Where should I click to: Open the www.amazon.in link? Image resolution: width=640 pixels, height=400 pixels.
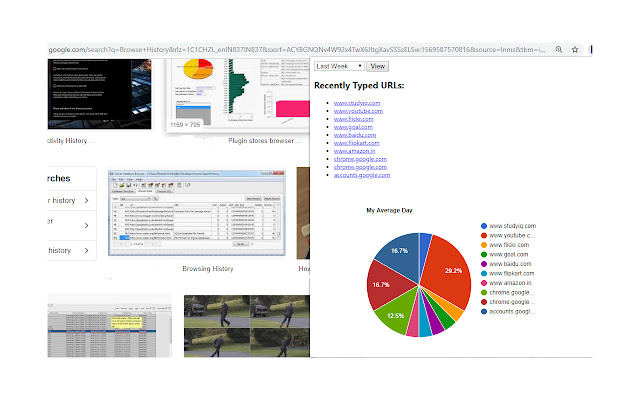354,151
